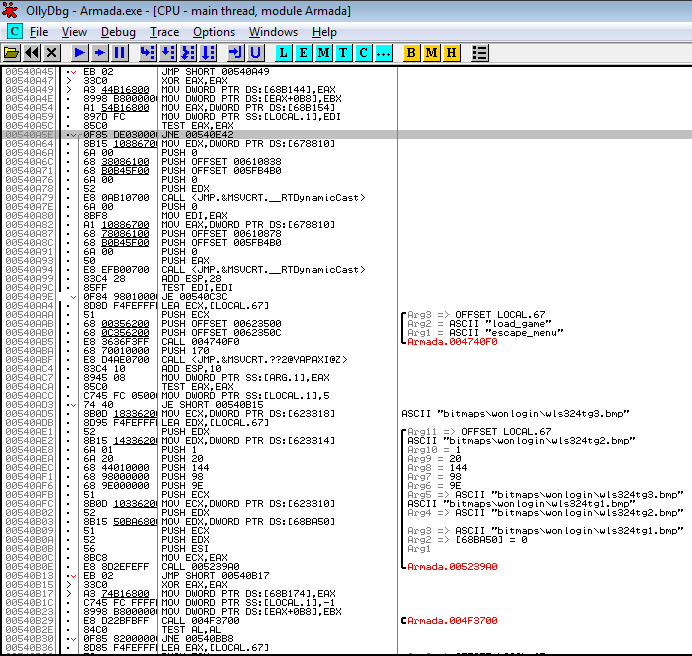Click the red Armada.004F3700 comment
This screenshot has height=656, width=692.
452,621
